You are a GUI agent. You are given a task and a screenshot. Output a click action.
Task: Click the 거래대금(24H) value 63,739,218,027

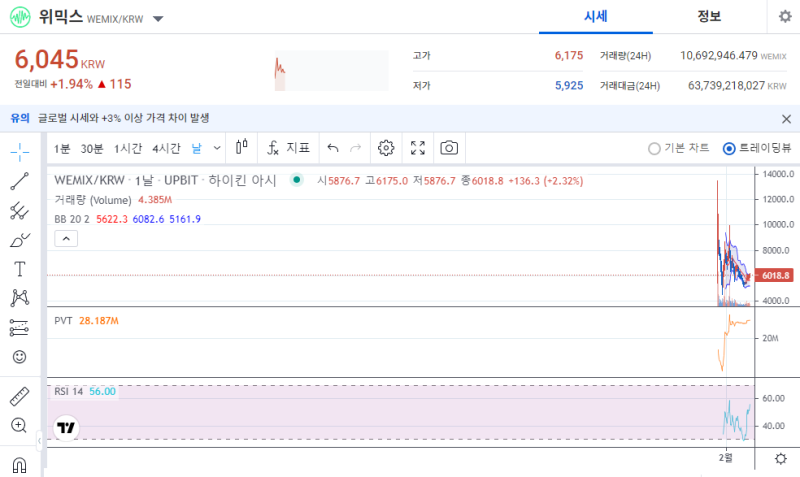(727, 85)
